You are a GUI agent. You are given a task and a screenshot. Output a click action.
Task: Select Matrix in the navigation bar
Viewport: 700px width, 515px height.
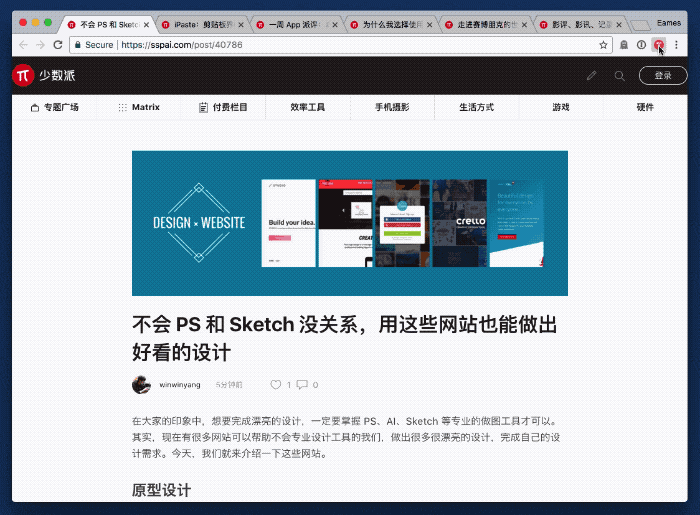[139, 107]
